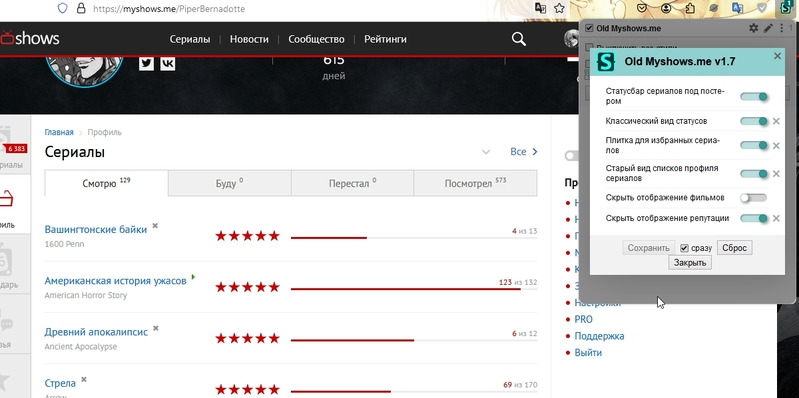Open Новости in top navigation
This screenshot has width=799, height=398.
point(249,39)
